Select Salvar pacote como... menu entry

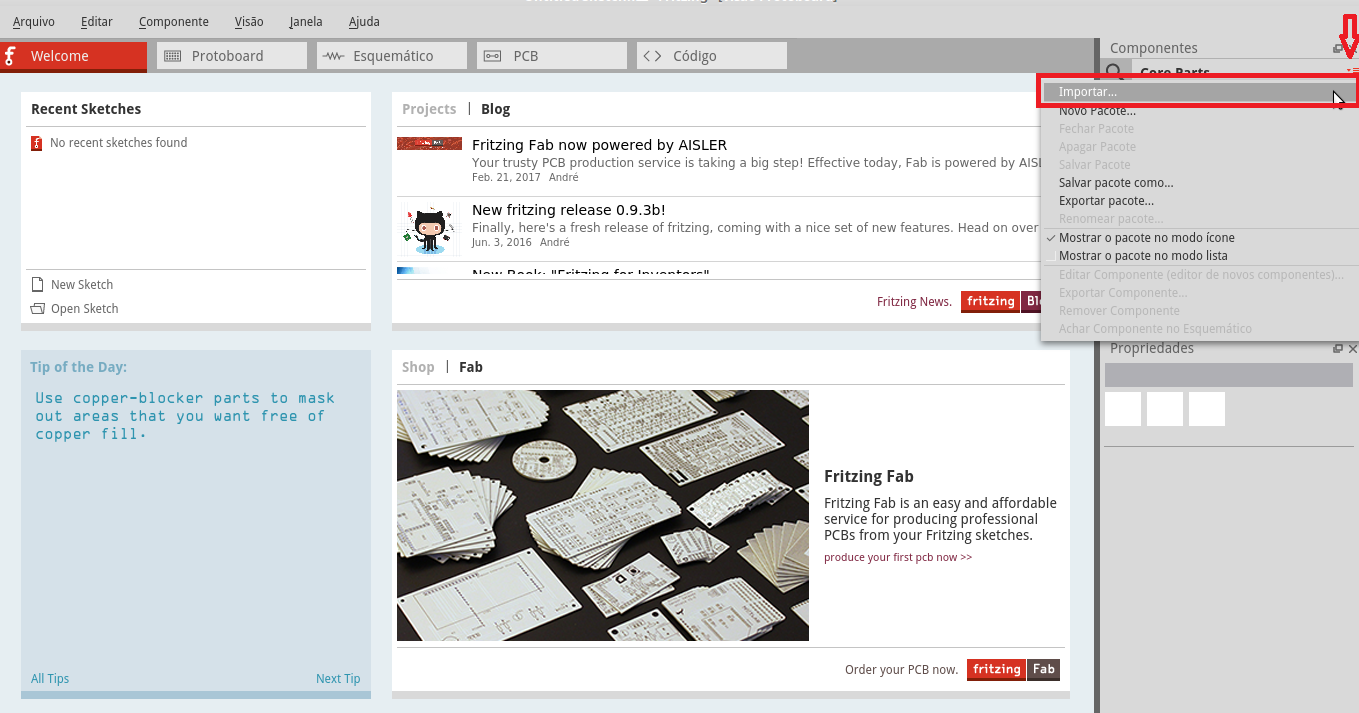(x=1198, y=183)
